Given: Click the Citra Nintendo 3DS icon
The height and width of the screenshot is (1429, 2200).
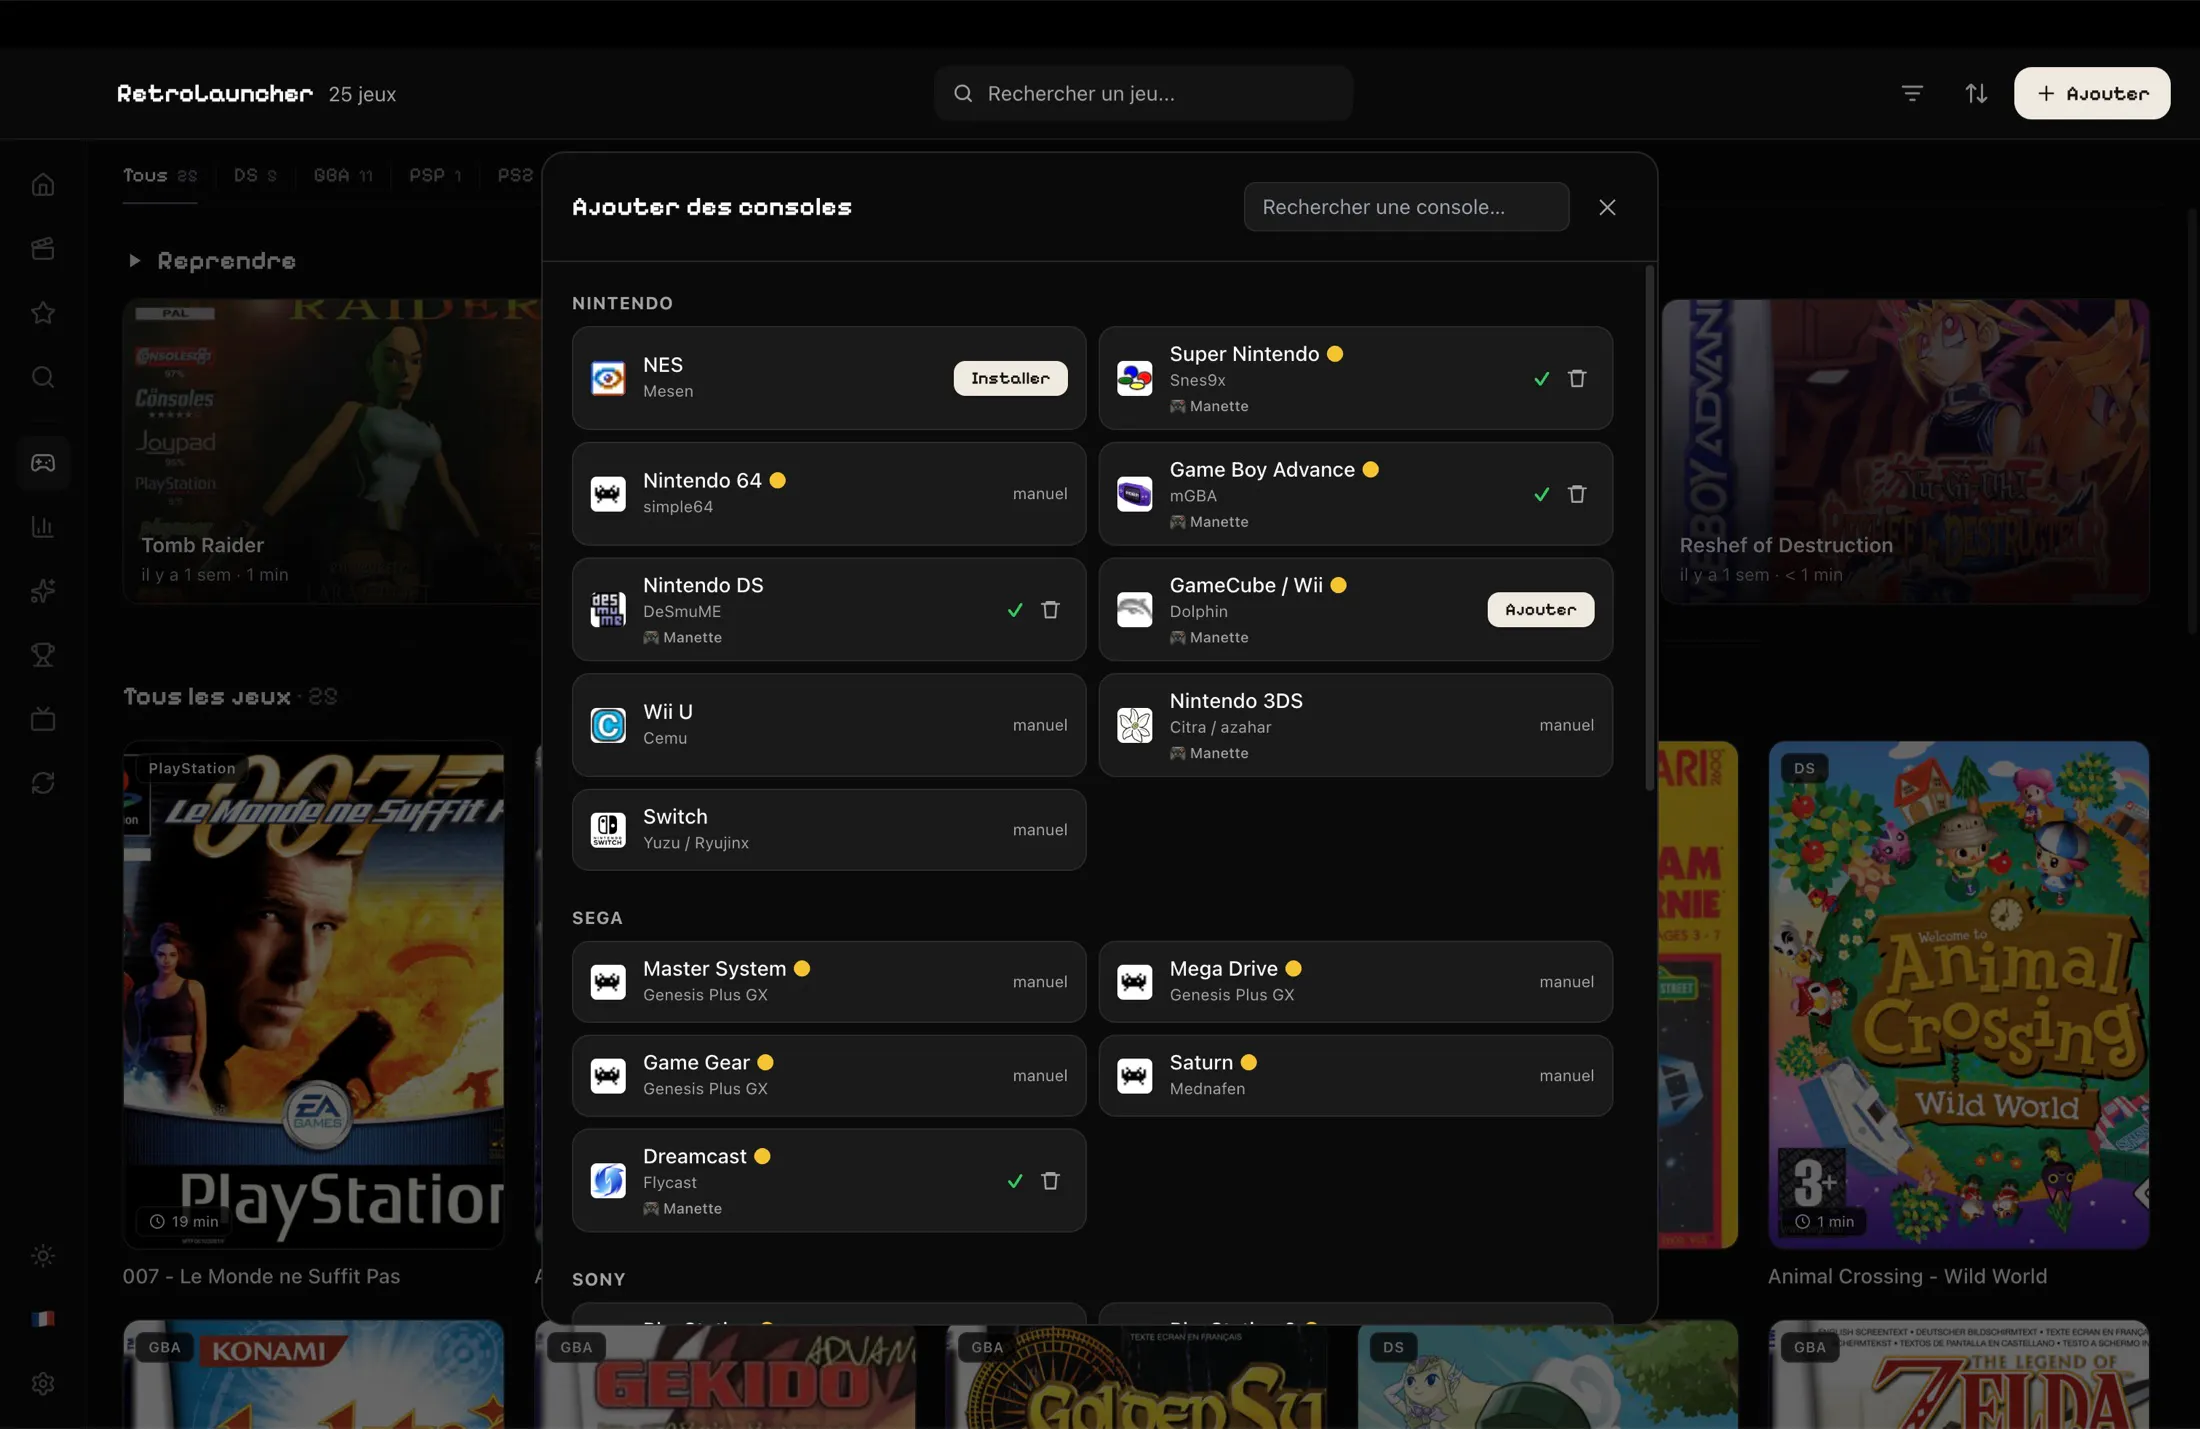Looking at the screenshot, I should click(1135, 725).
